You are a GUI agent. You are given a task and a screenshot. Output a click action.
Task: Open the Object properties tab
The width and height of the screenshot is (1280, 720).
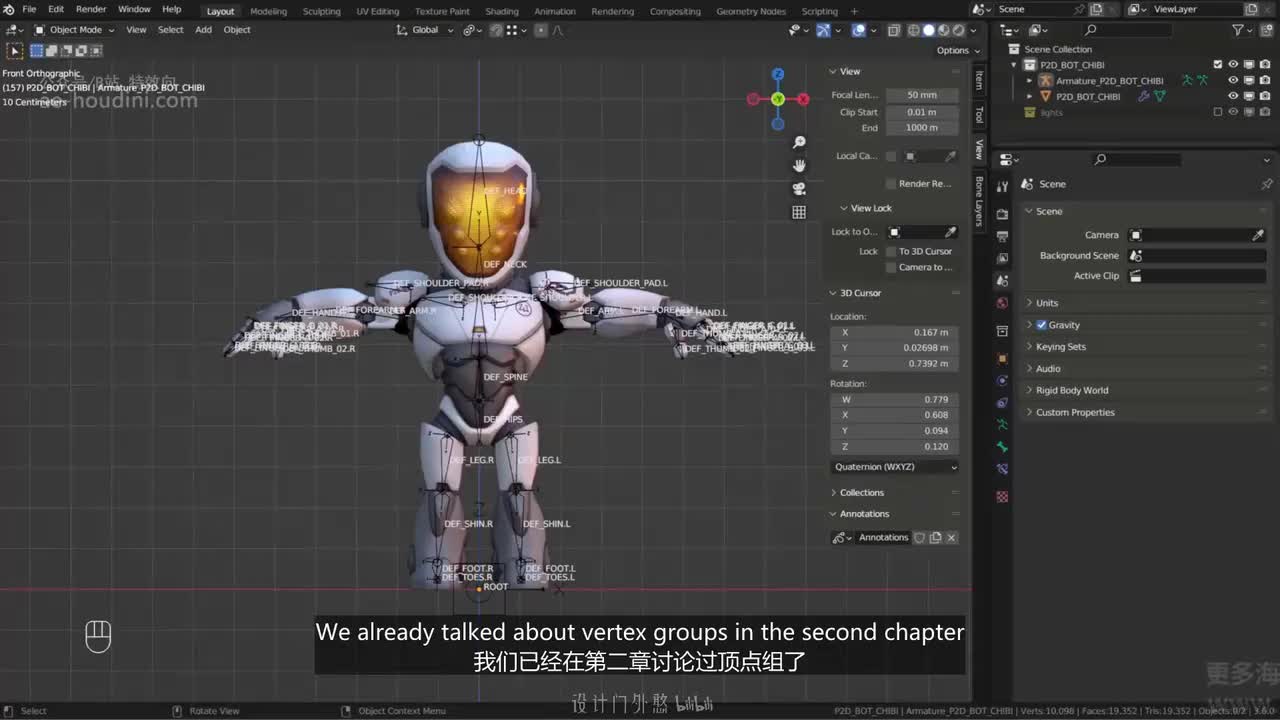click(1002, 358)
